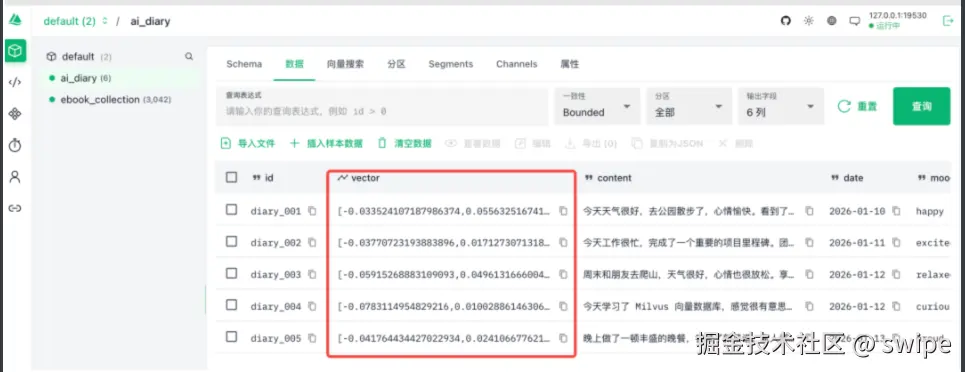Click the happy mood cell
This screenshot has width=965, height=372.
pyautogui.click(x=929, y=211)
